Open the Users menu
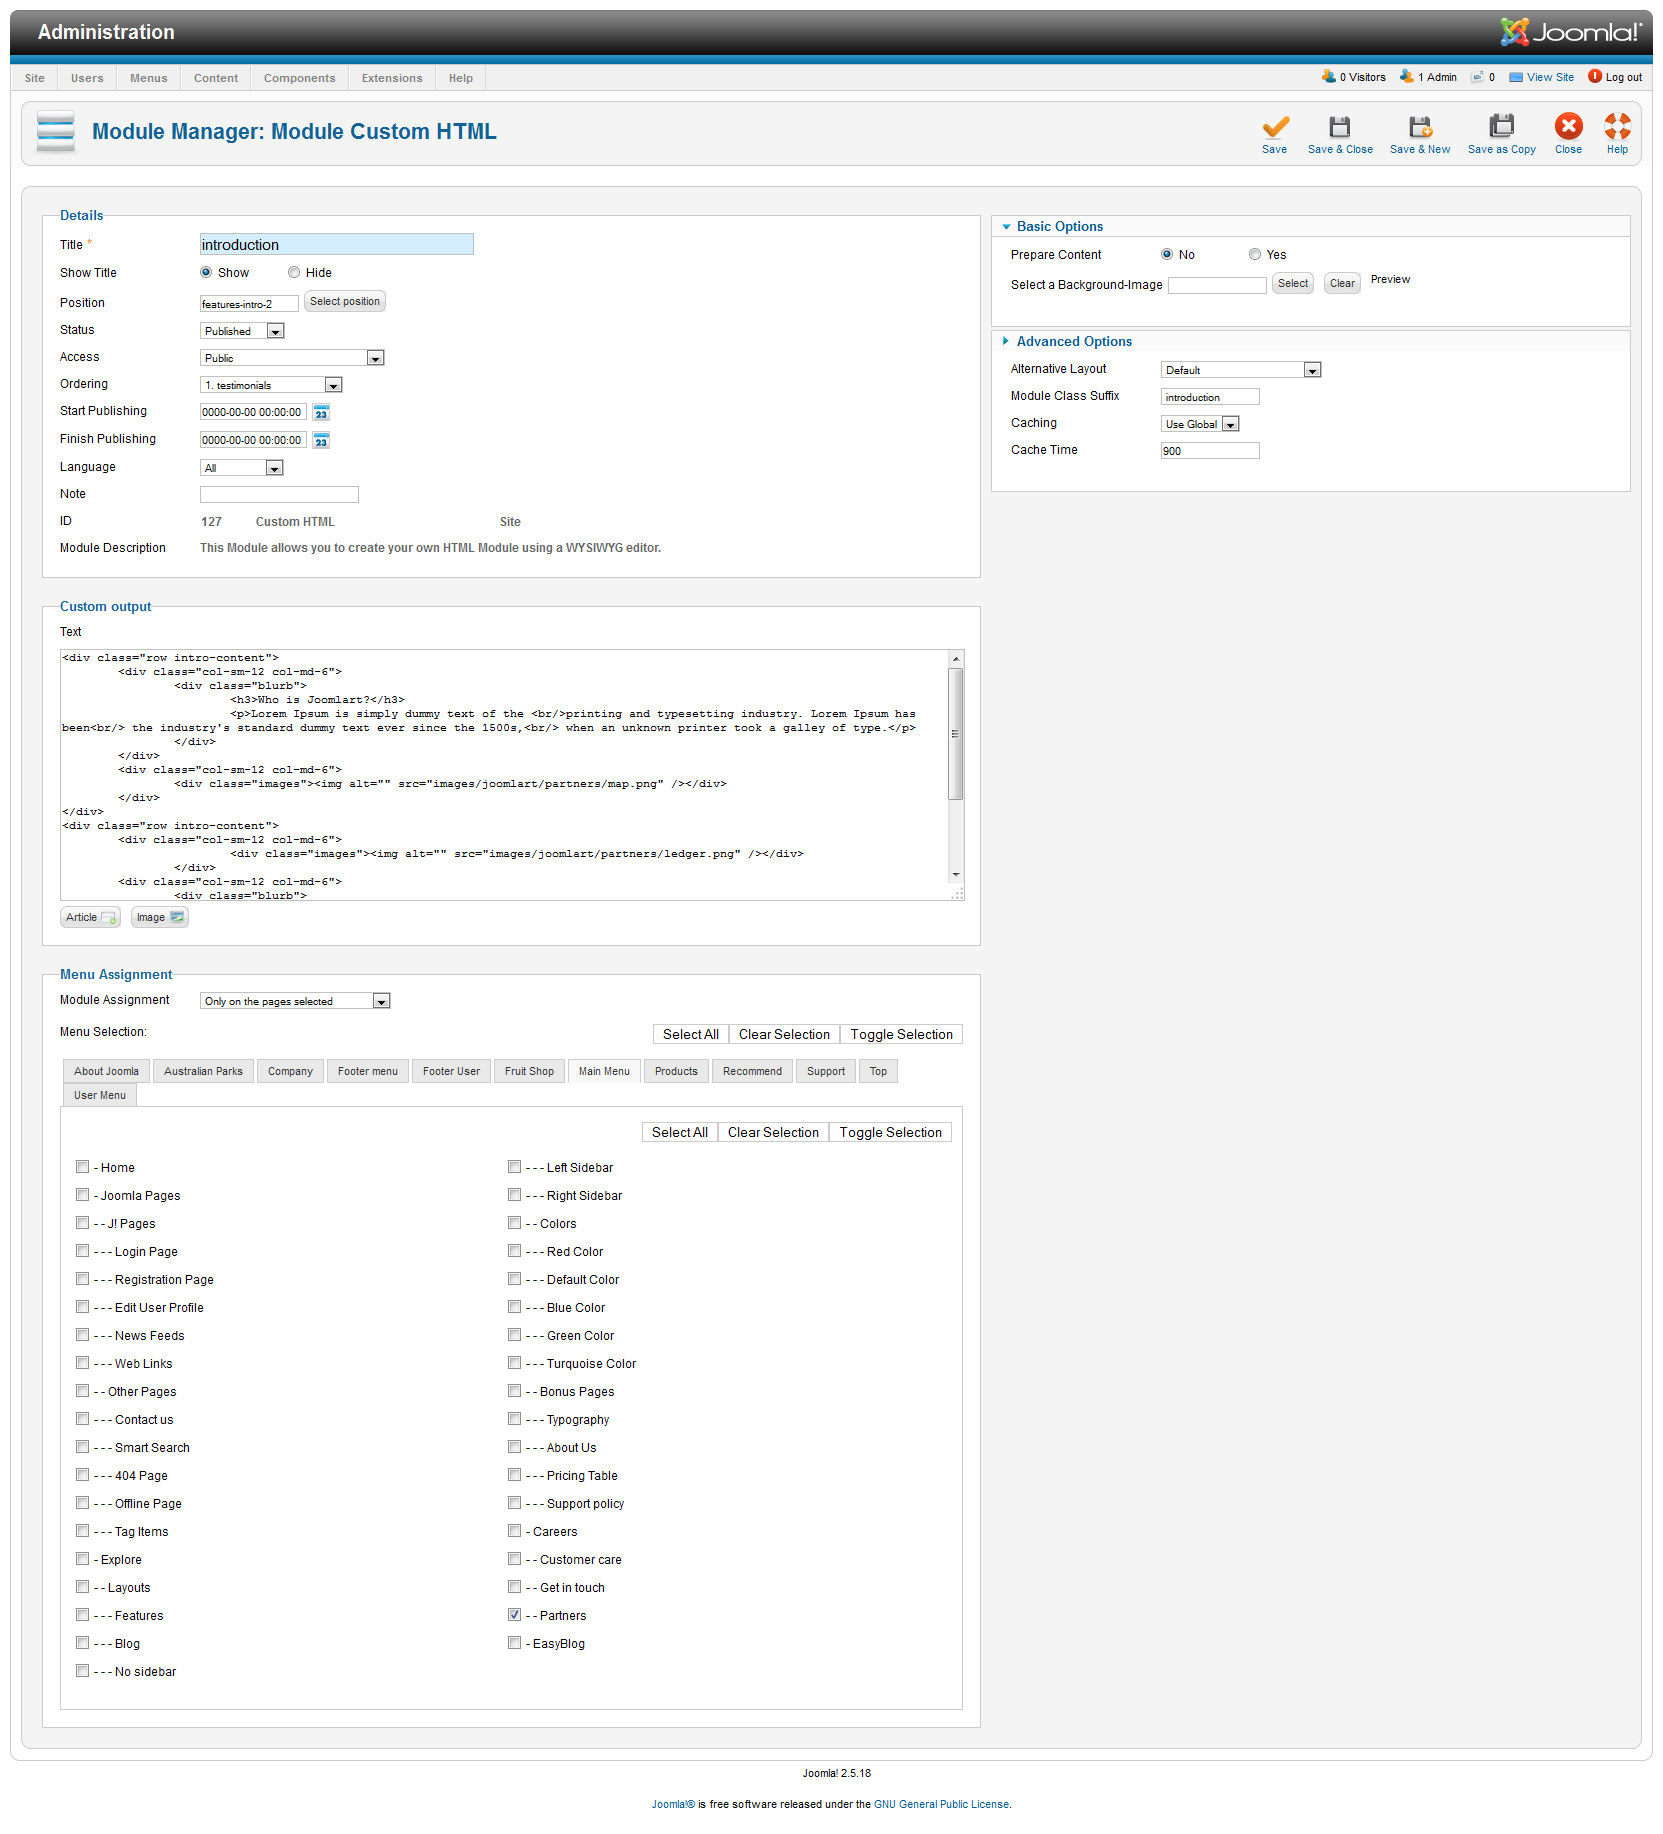Viewport: 1663px width, 1834px height. click(x=87, y=78)
